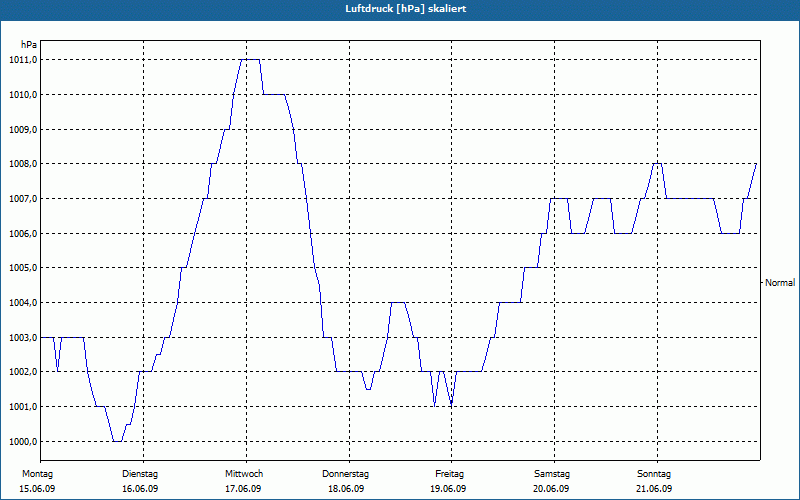Viewport: 800px width, 500px height.
Task: Select the 1009,0 axis label
Action: 23,130
